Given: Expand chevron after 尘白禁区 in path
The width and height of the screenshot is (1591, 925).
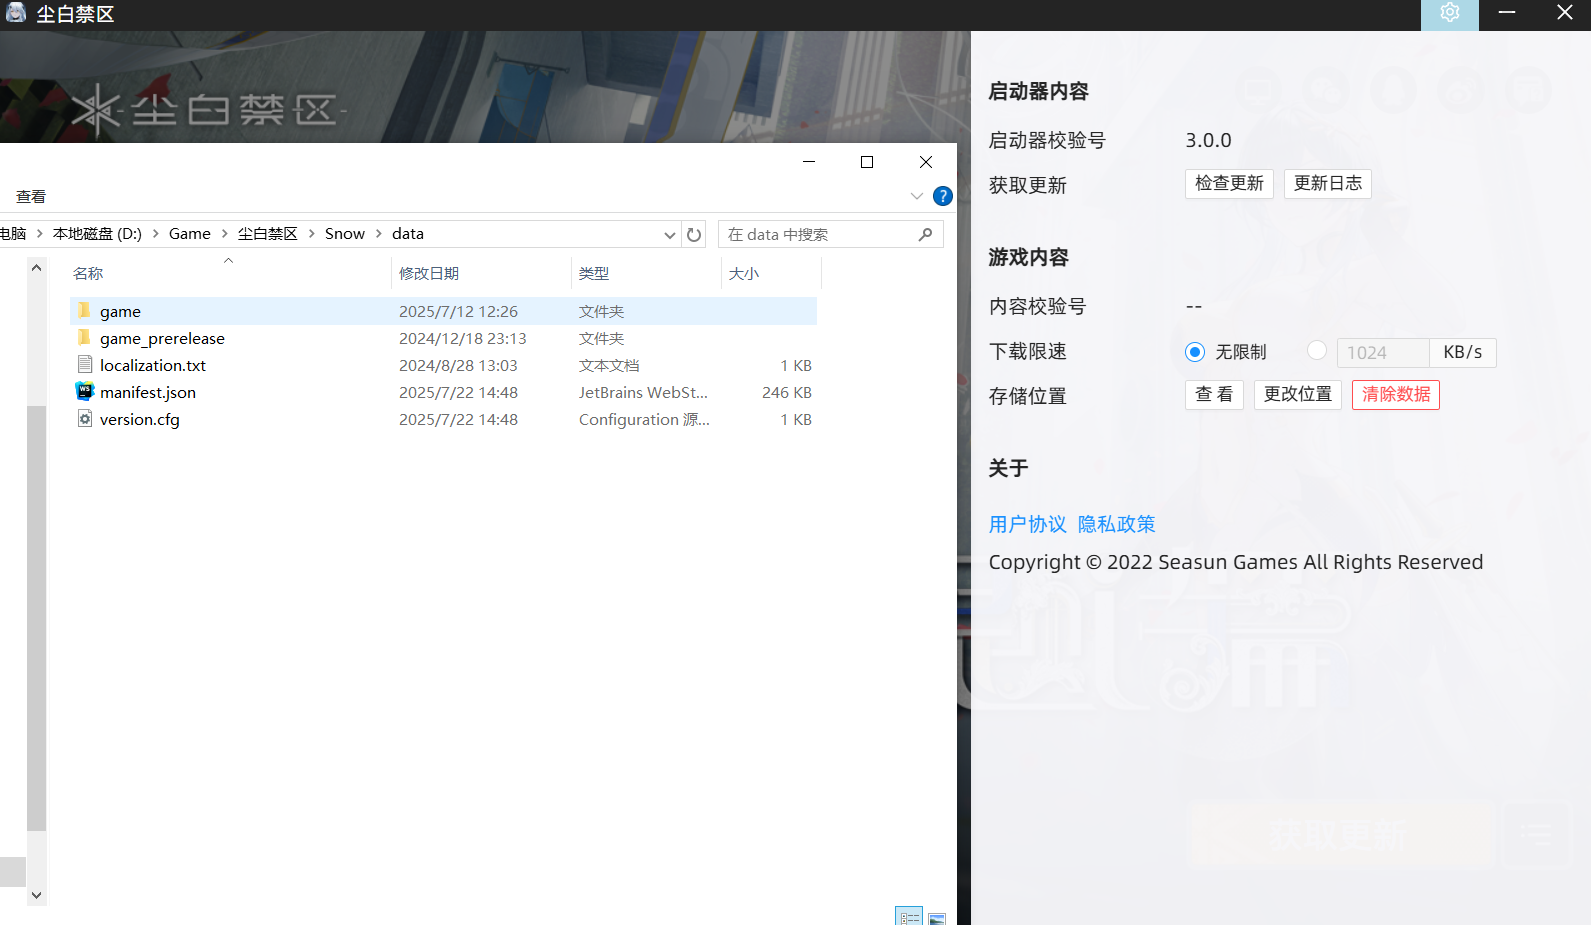Looking at the screenshot, I should [x=311, y=233].
